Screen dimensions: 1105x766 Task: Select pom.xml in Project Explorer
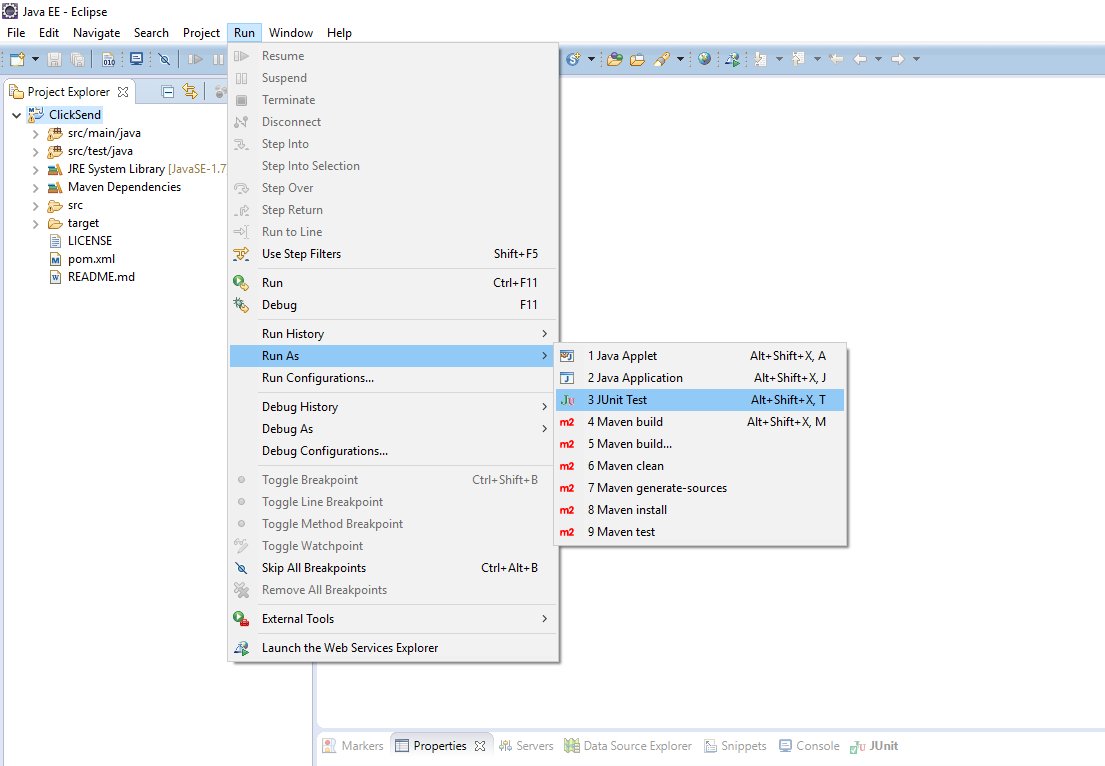coord(91,259)
